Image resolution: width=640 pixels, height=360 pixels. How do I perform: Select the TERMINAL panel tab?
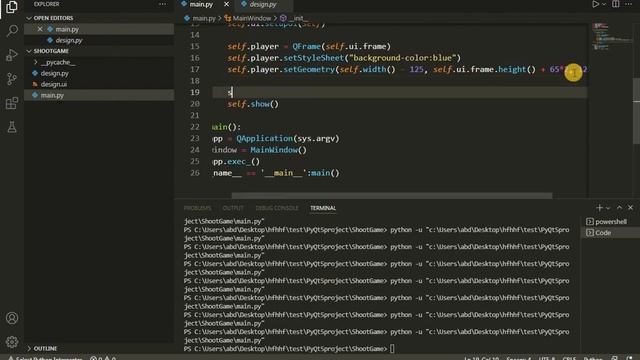click(323, 208)
